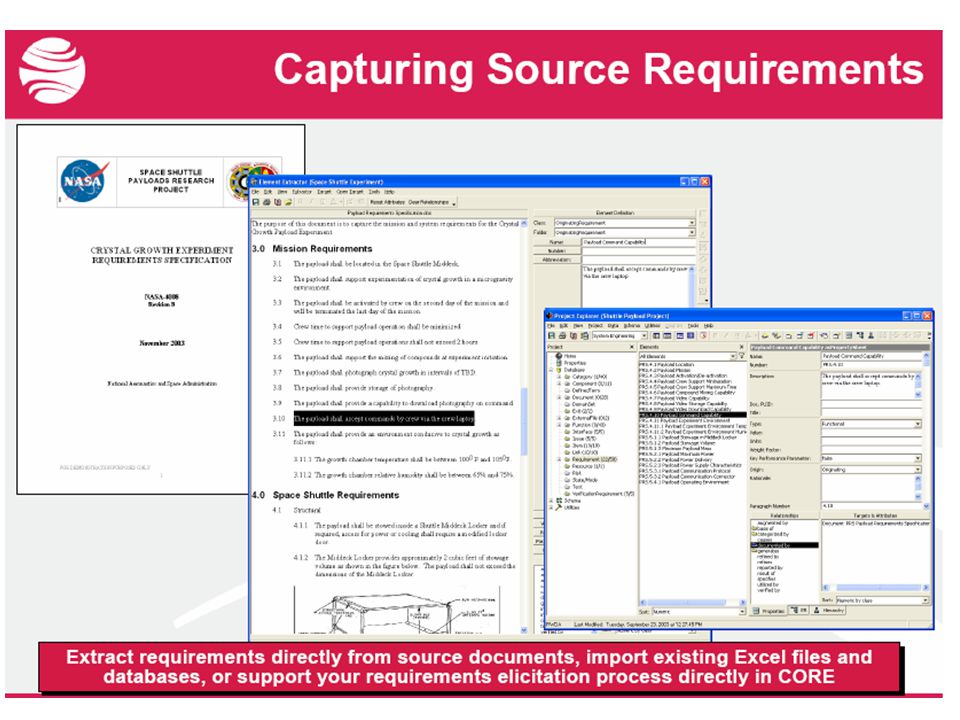Close the Project pane with its X icon
This screenshot has height=720, width=960.
tap(632, 347)
